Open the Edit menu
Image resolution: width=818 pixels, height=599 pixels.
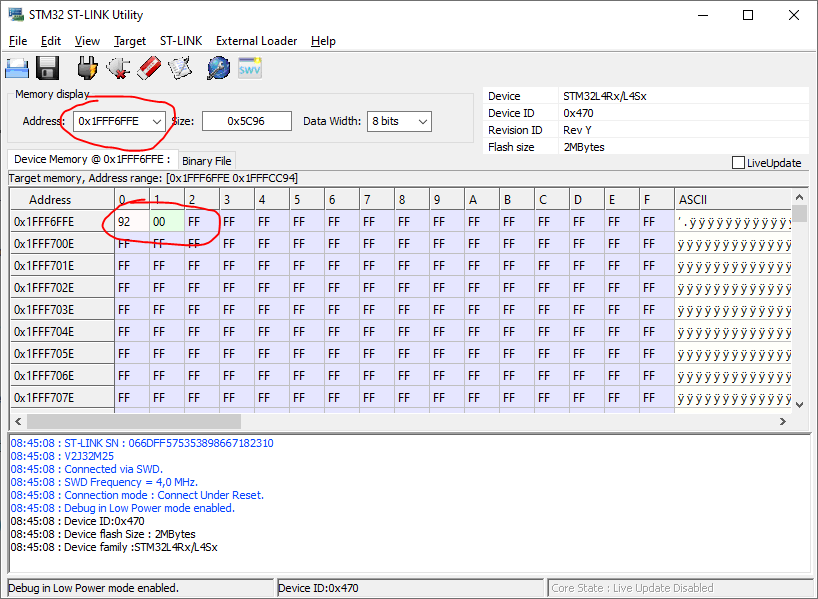click(51, 41)
